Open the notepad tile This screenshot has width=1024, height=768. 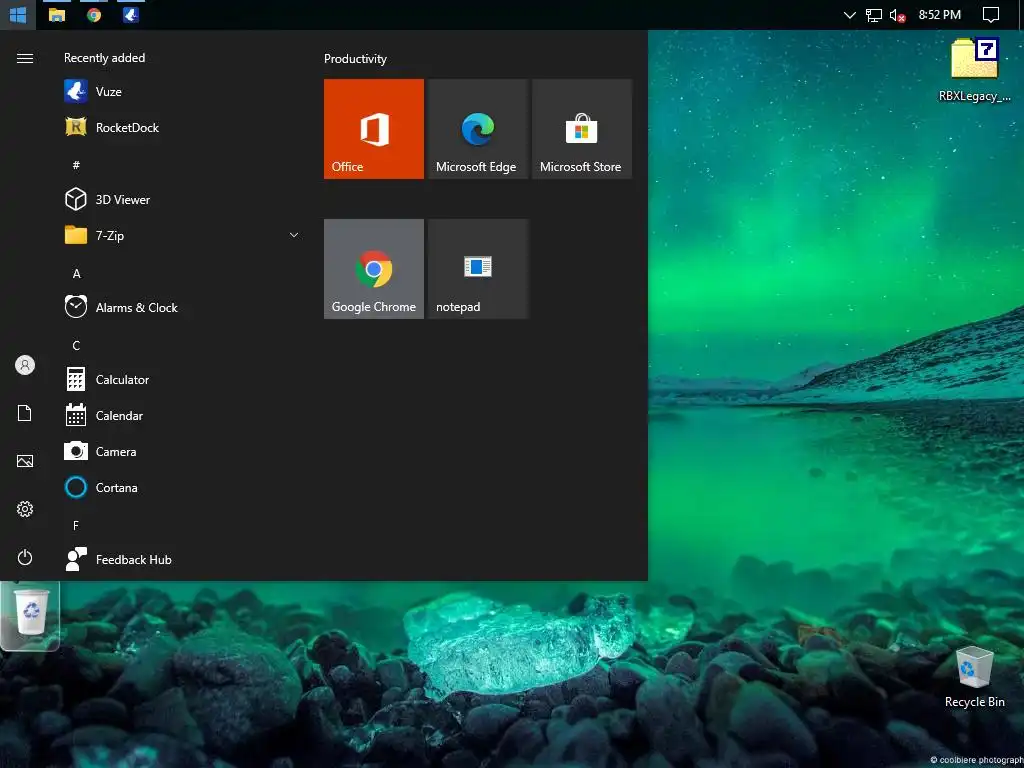pos(477,269)
